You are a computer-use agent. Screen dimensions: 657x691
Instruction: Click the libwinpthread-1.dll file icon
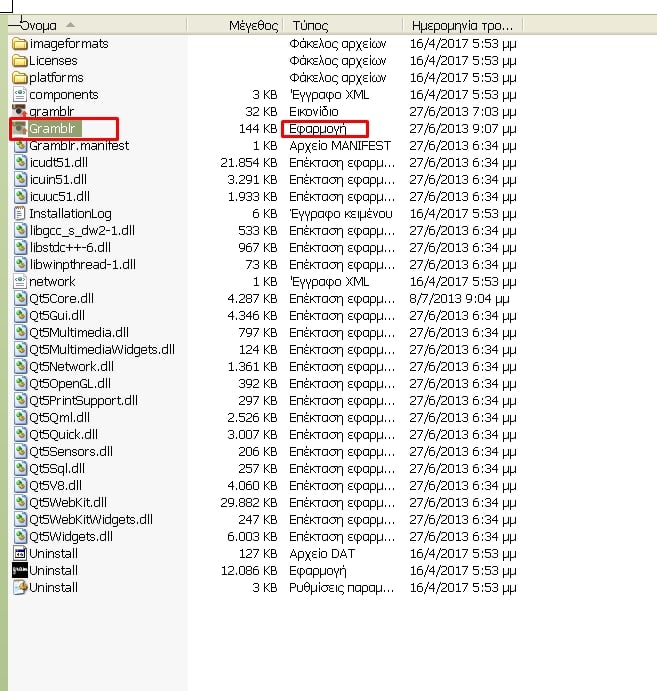point(20,264)
